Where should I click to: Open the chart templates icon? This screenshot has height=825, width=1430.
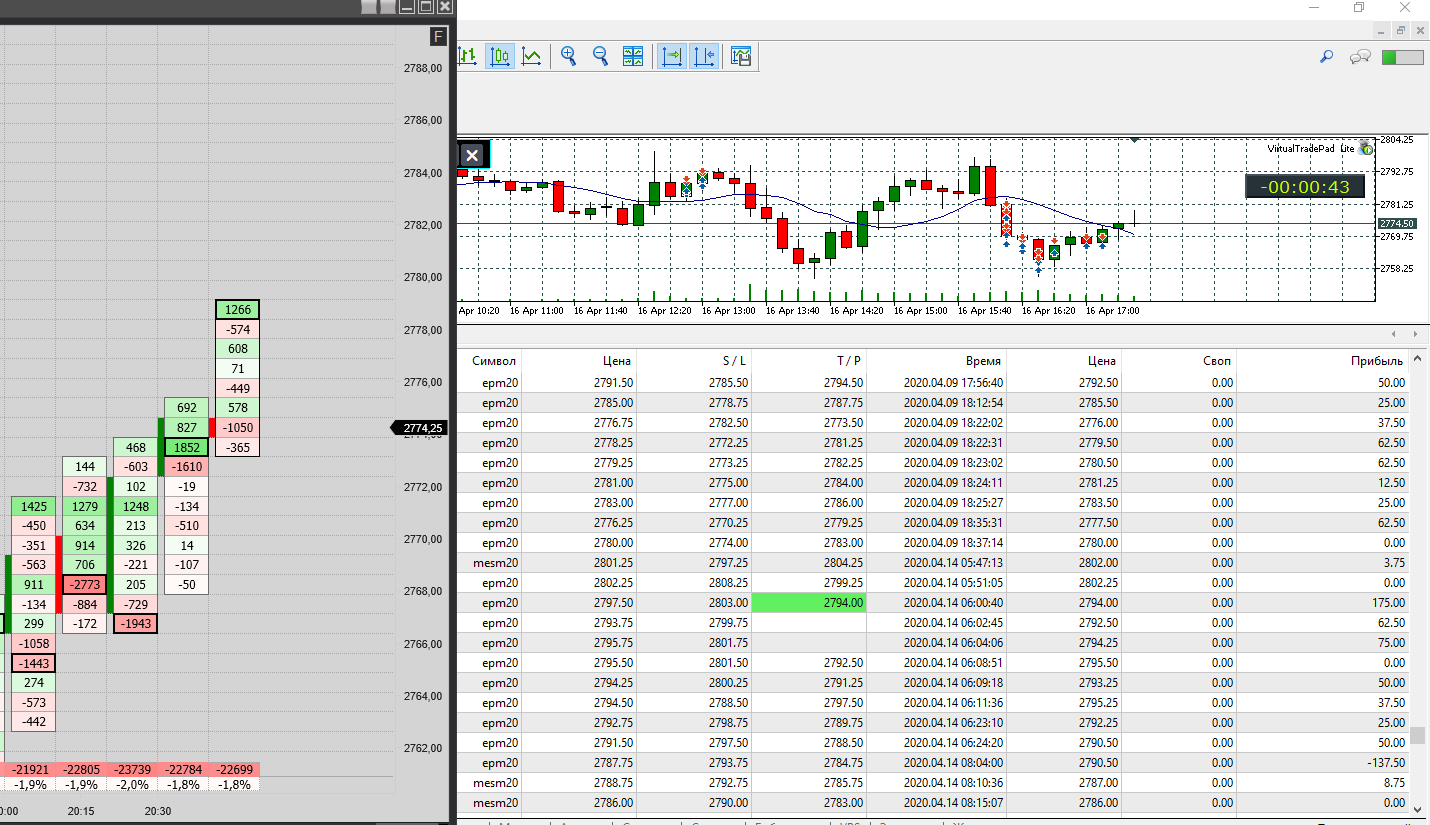click(741, 56)
